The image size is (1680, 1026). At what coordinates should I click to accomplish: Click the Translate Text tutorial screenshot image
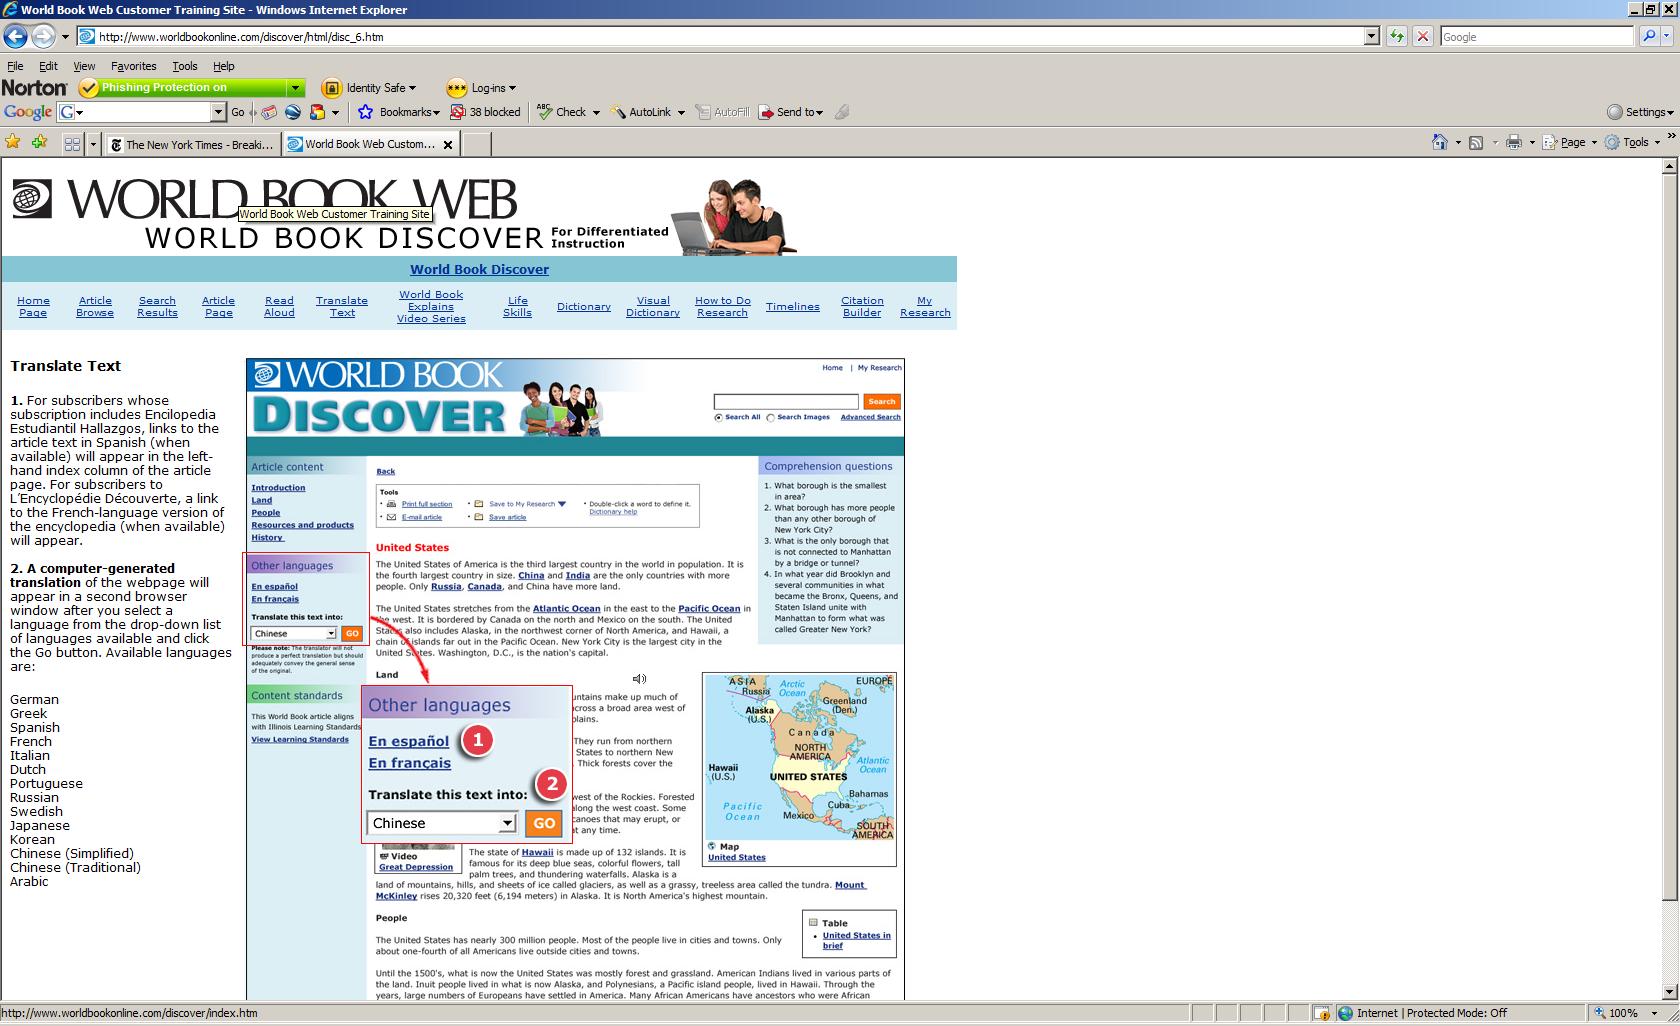(575, 679)
